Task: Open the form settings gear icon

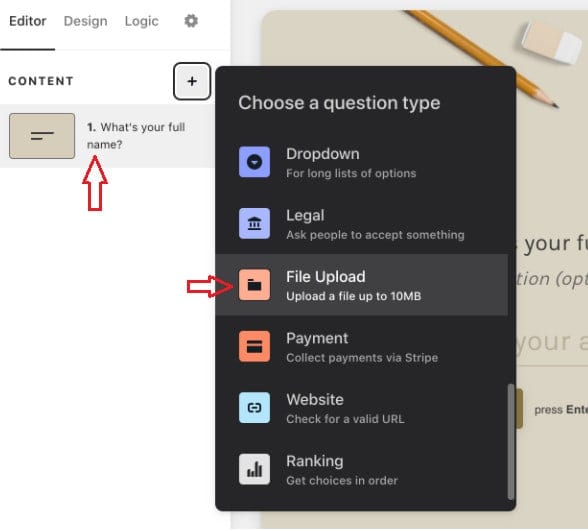Action: pos(191,21)
